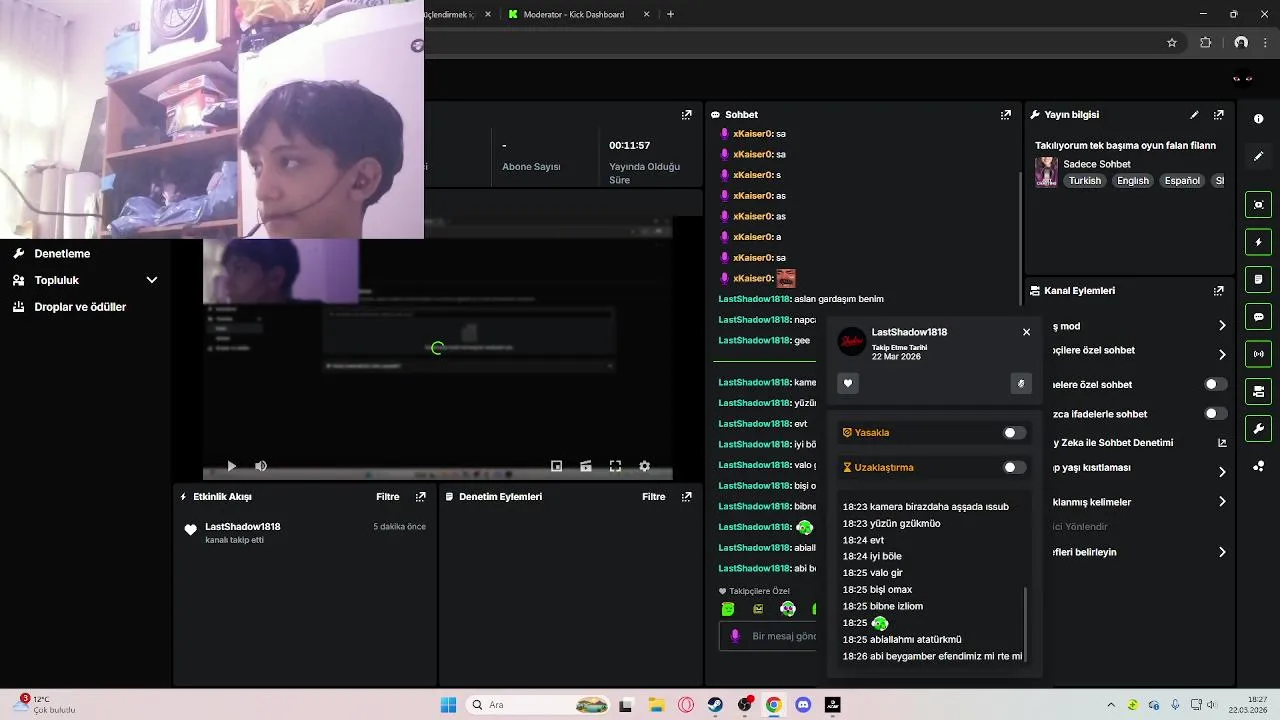Click LastShadow1818 'aslan gardaşım benim' username
The image size is (1280, 720).
point(754,299)
